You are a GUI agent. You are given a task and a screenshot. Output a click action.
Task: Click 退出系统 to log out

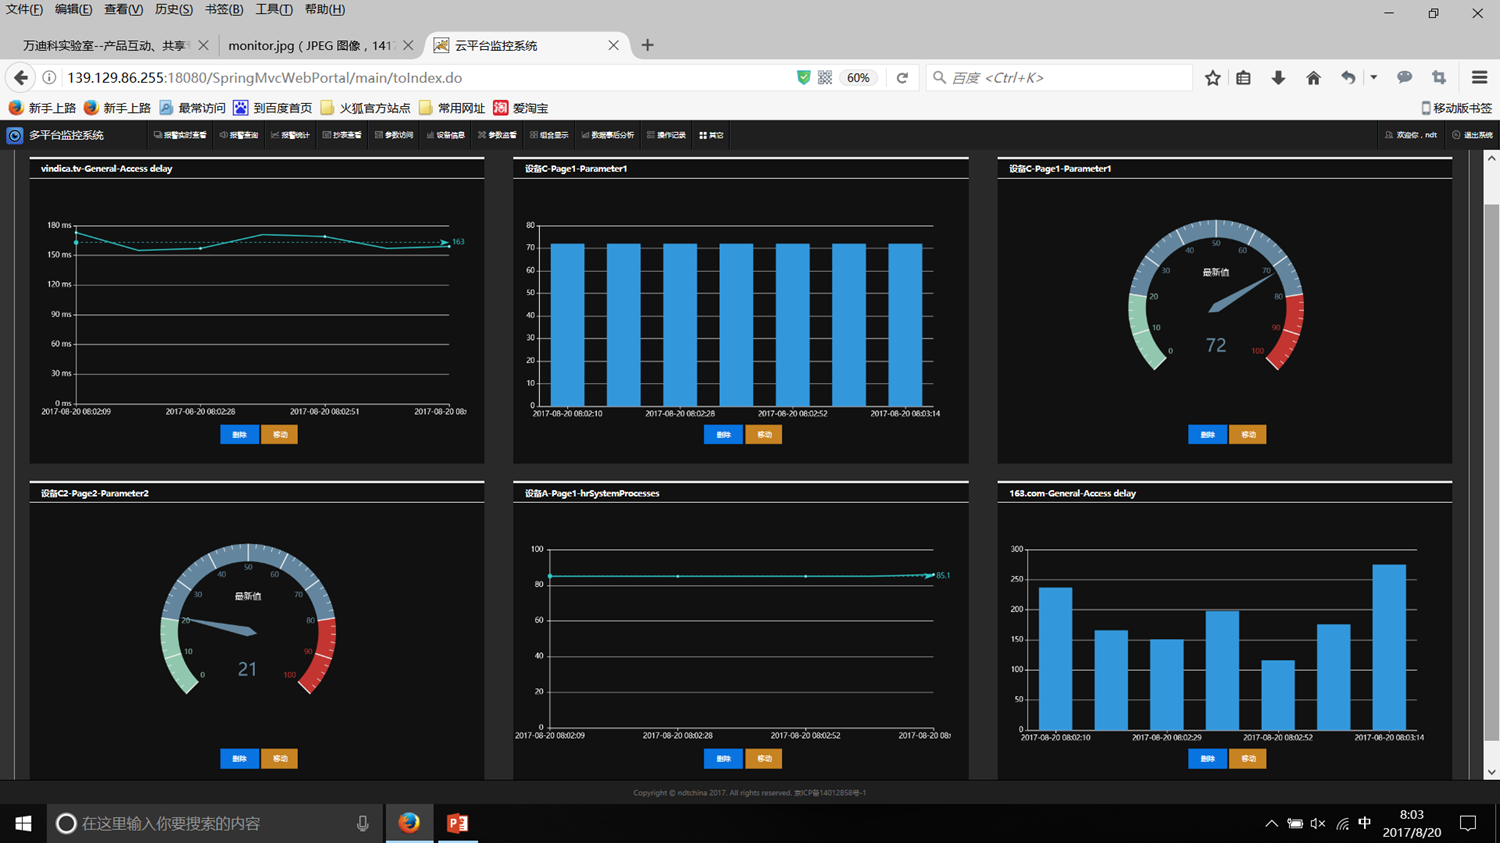tap(1473, 135)
